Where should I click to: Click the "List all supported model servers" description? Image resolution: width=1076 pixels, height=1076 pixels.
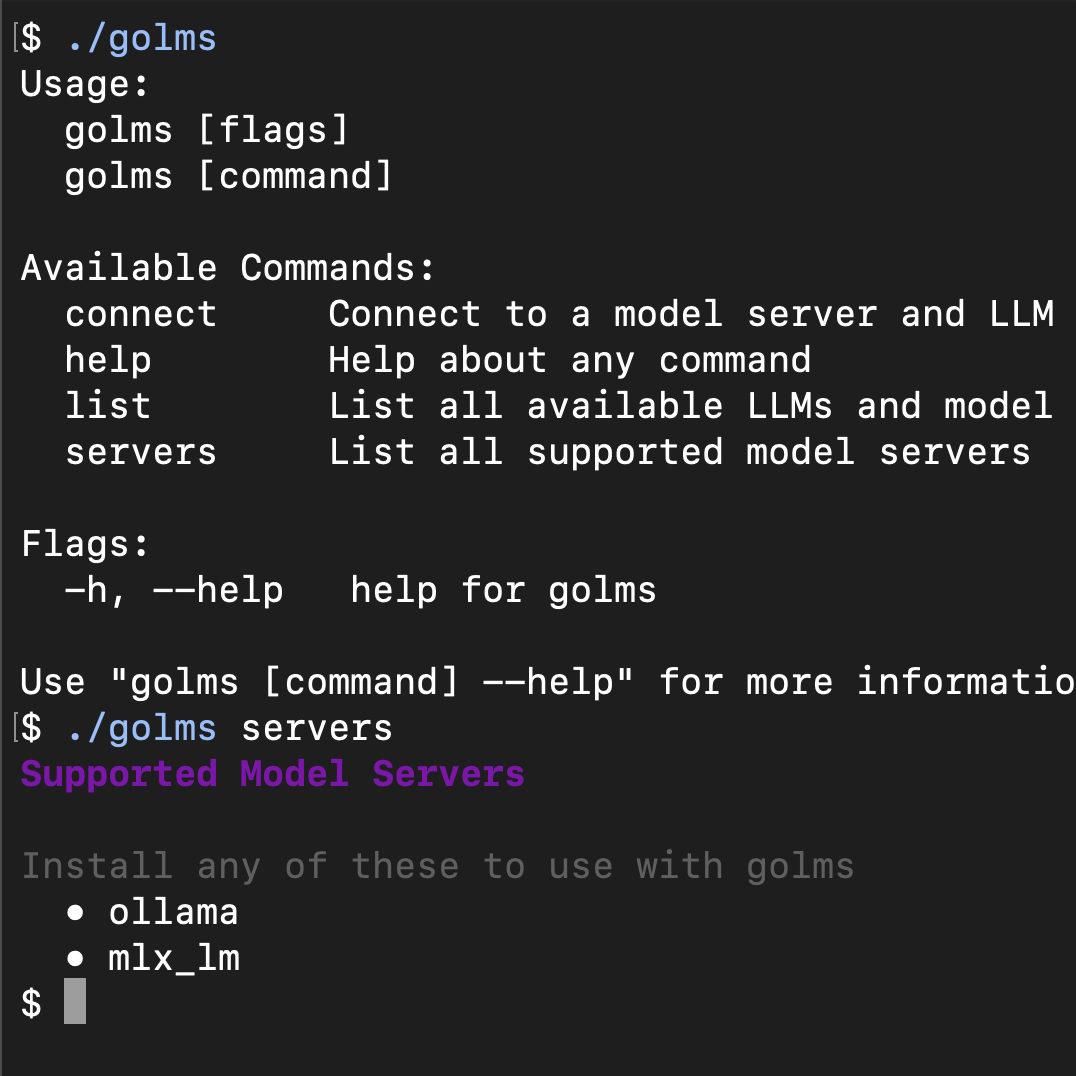click(679, 452)
